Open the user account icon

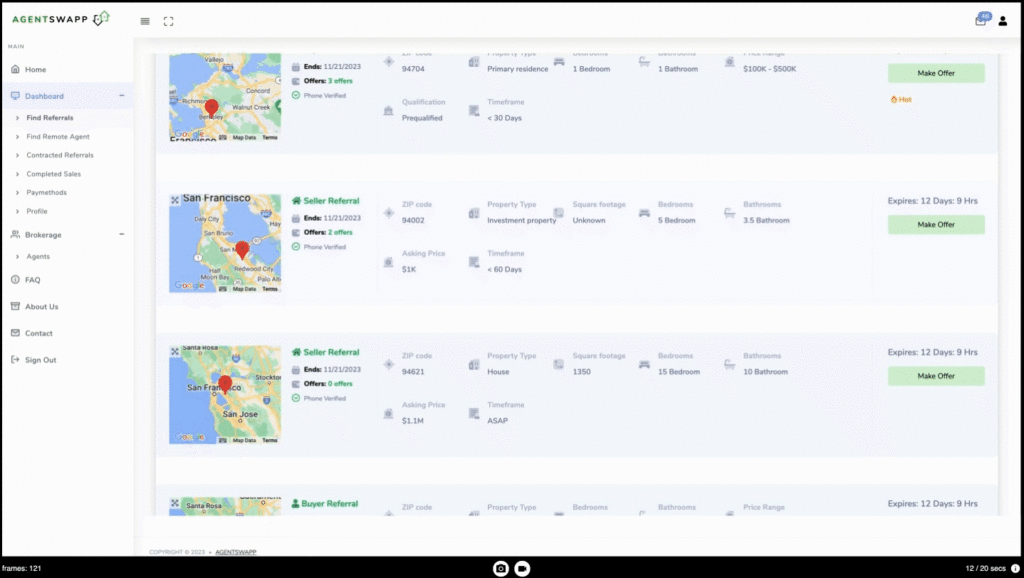1002,22
